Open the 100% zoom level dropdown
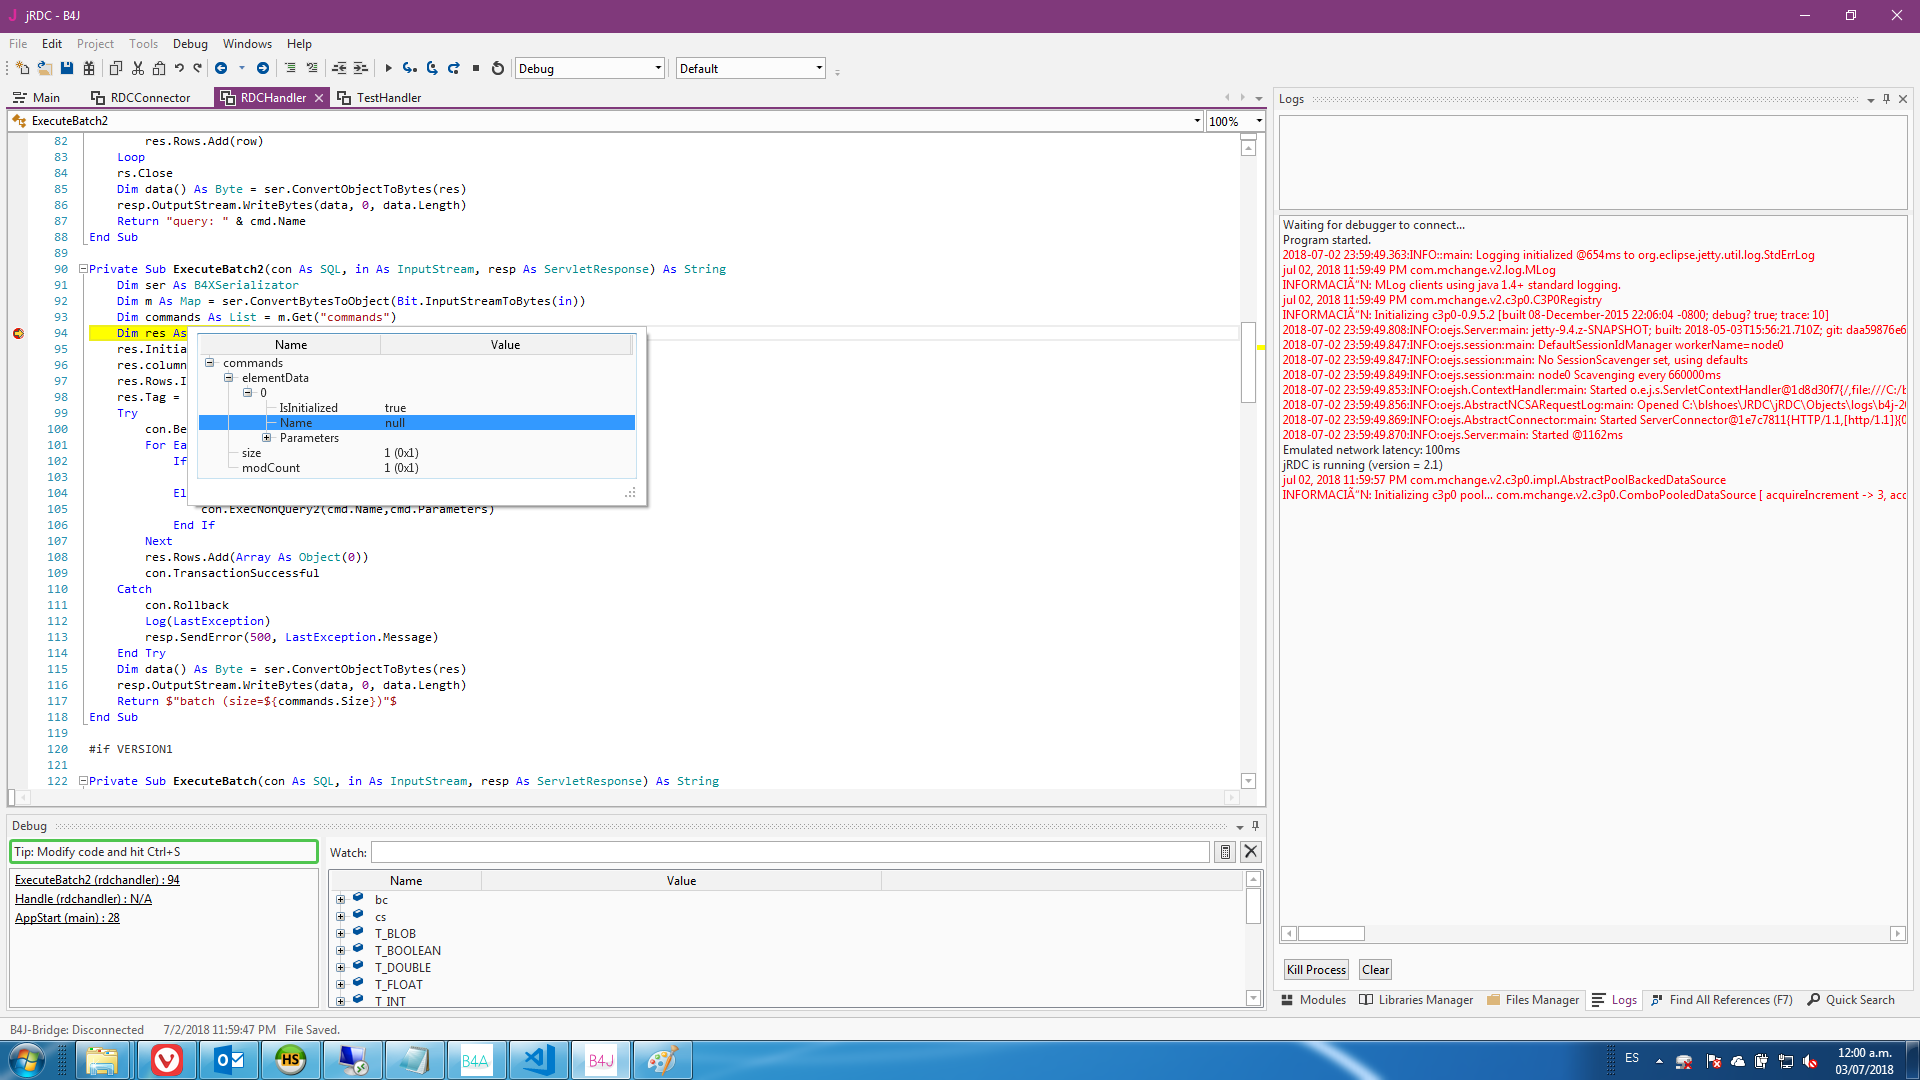The width and height of the screenshot is (1920, 1080). tap(1258, 121)
